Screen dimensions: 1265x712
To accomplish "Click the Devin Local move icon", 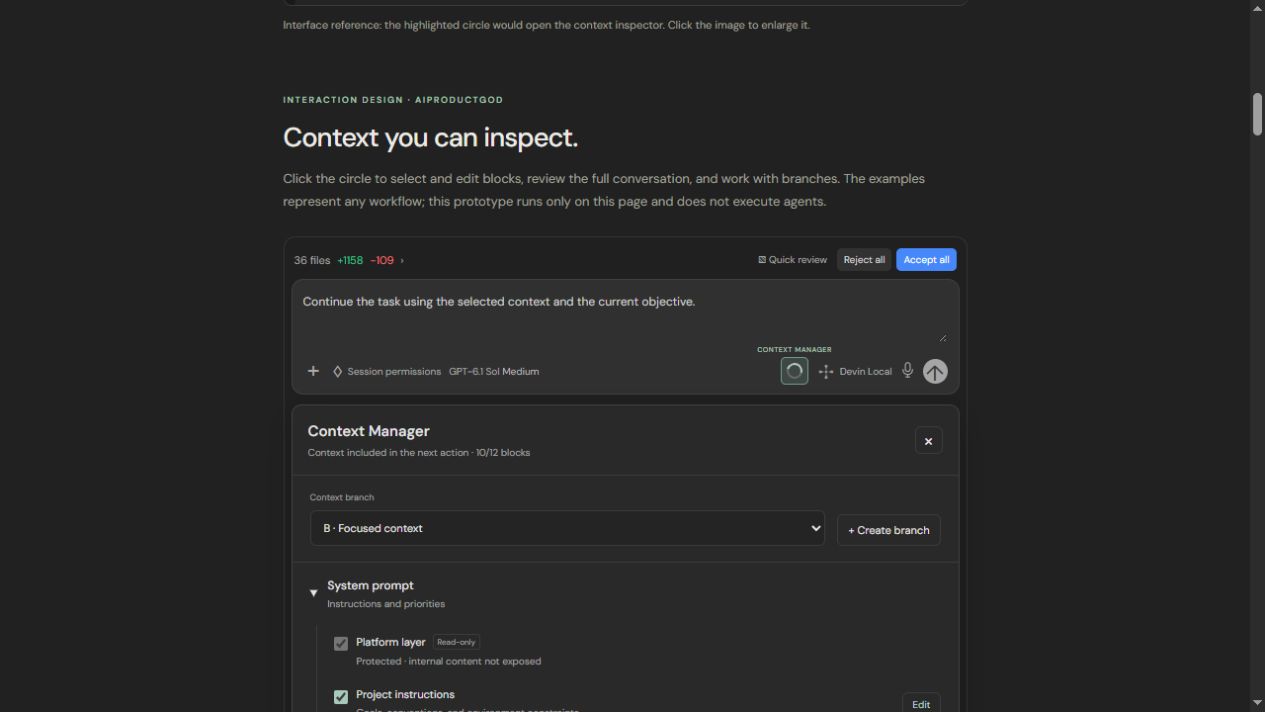I will point(826,371).
